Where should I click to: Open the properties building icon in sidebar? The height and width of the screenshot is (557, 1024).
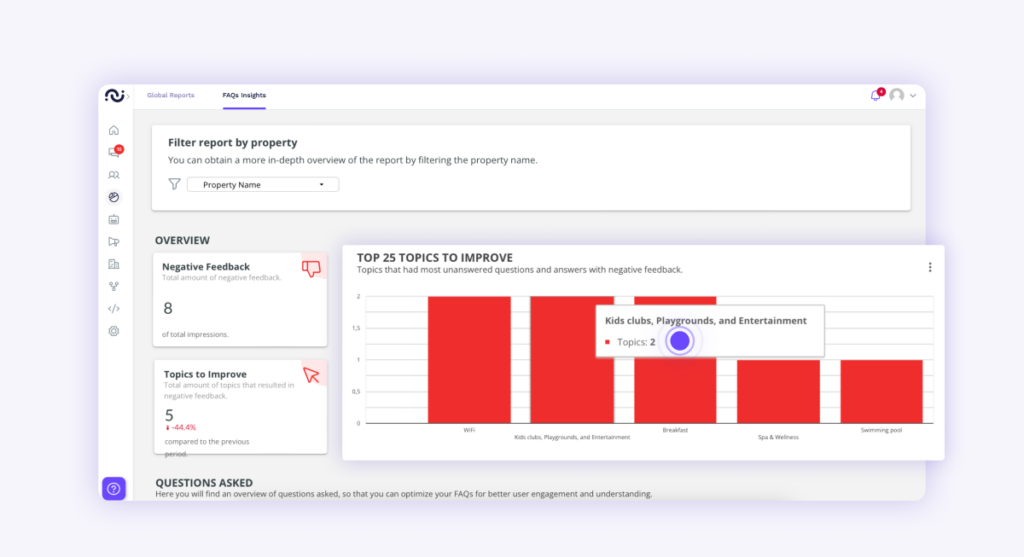pyautogui.click(x=114, y=264)
